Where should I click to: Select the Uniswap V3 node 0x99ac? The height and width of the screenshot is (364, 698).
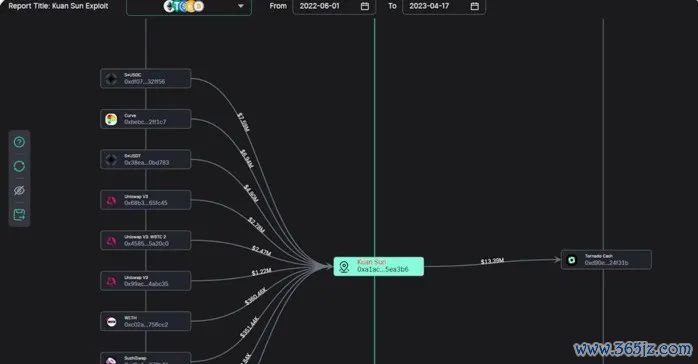click(146, 281)
